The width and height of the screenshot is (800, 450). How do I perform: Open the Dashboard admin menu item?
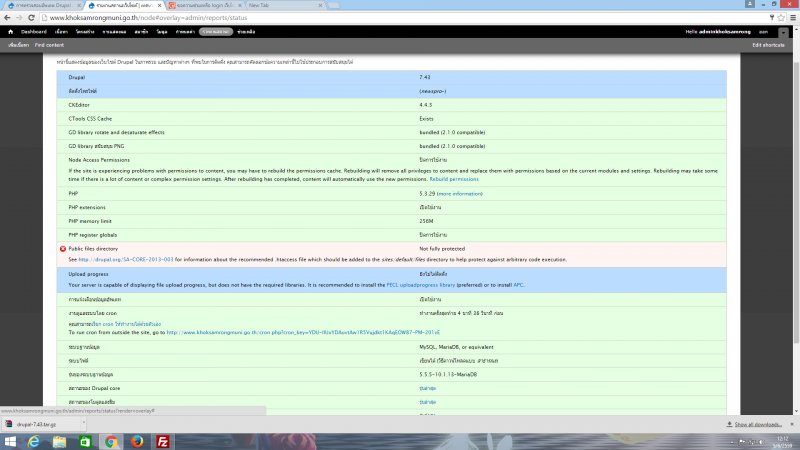pyautogui.click(x=34, y=32)
